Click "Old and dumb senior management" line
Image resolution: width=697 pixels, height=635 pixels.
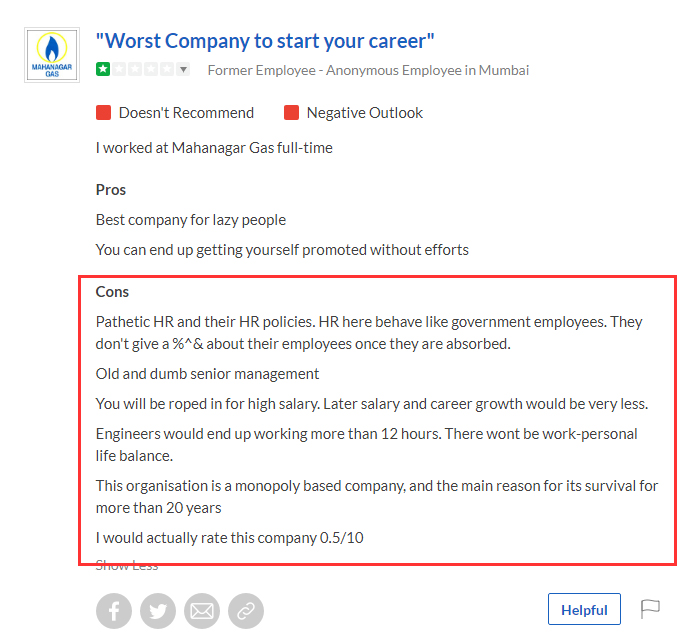tap(207, 374)
